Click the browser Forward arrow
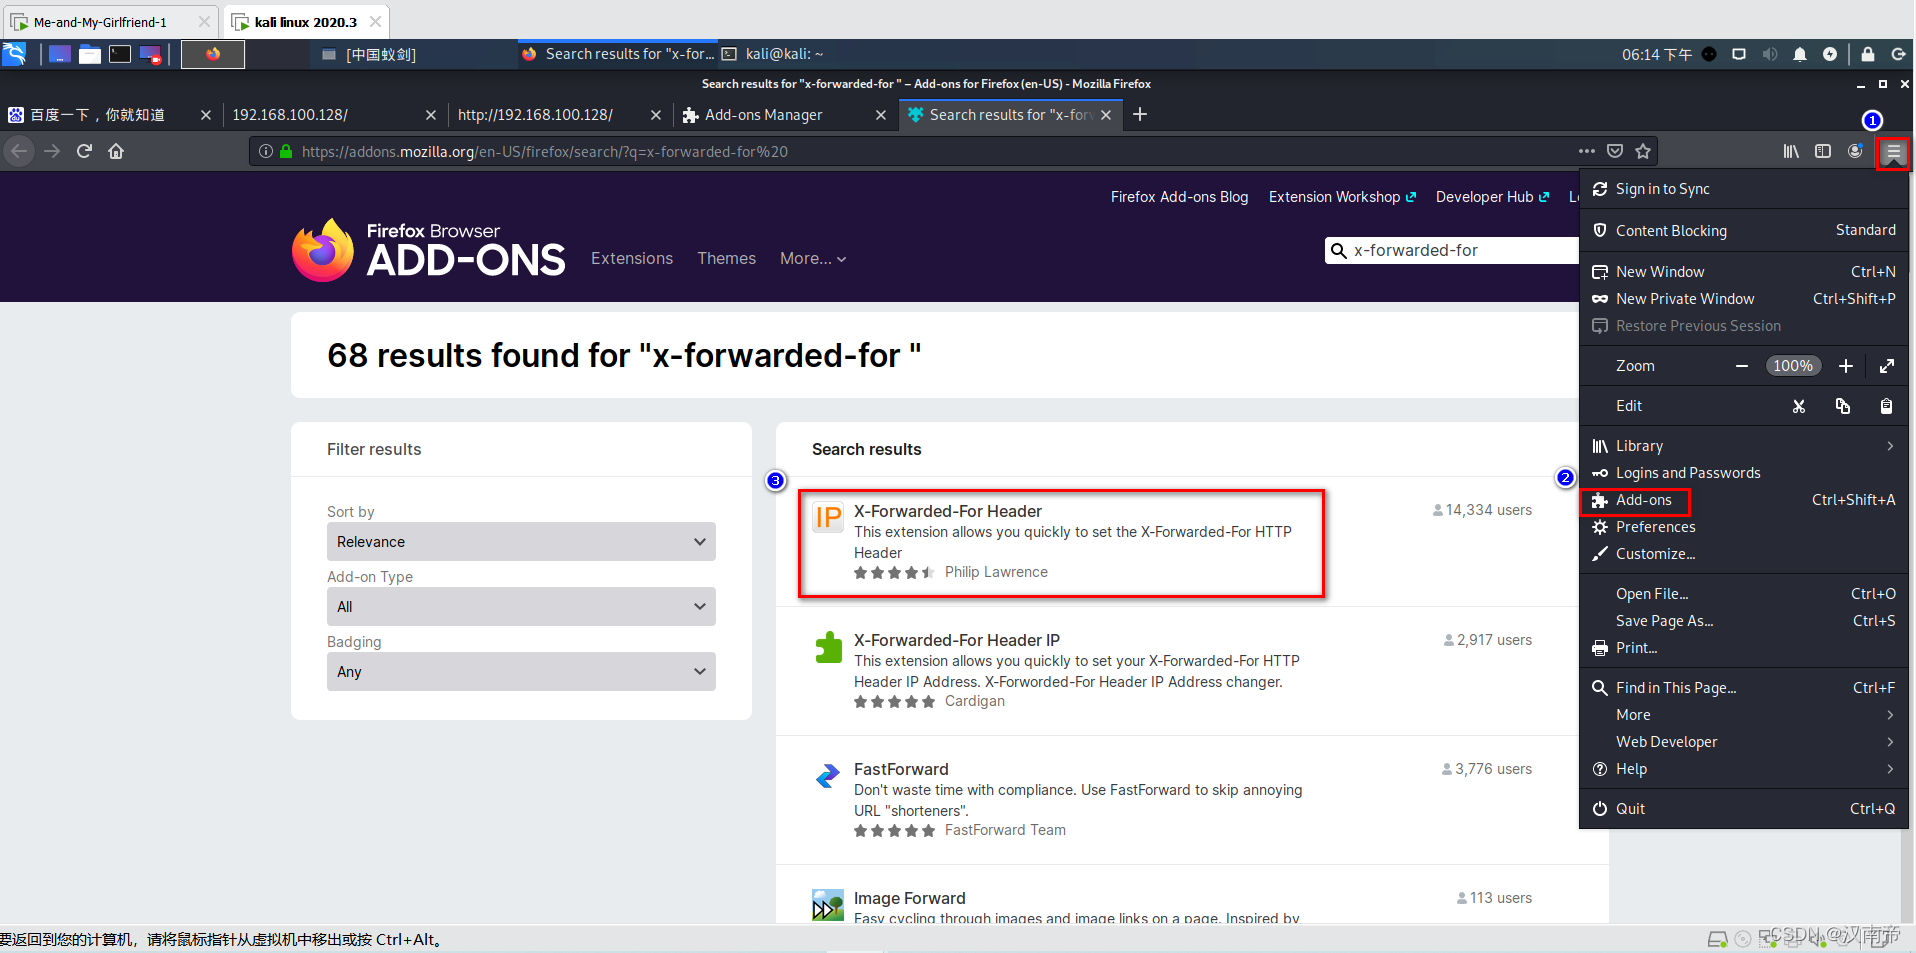 pos(52,151)
